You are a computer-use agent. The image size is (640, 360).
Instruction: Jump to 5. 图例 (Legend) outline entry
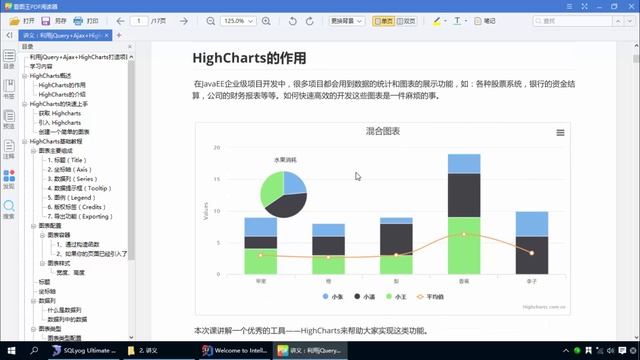tap(71, 198)
